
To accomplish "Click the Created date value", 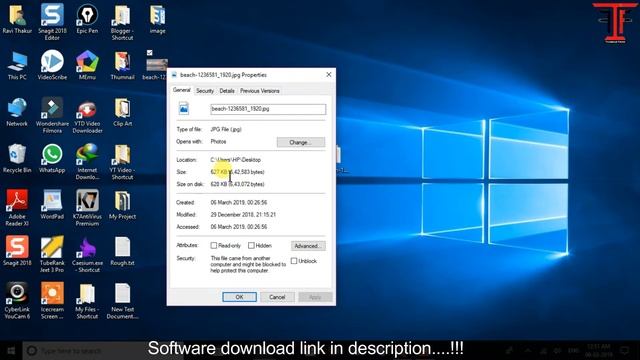I will click(239, 202).
